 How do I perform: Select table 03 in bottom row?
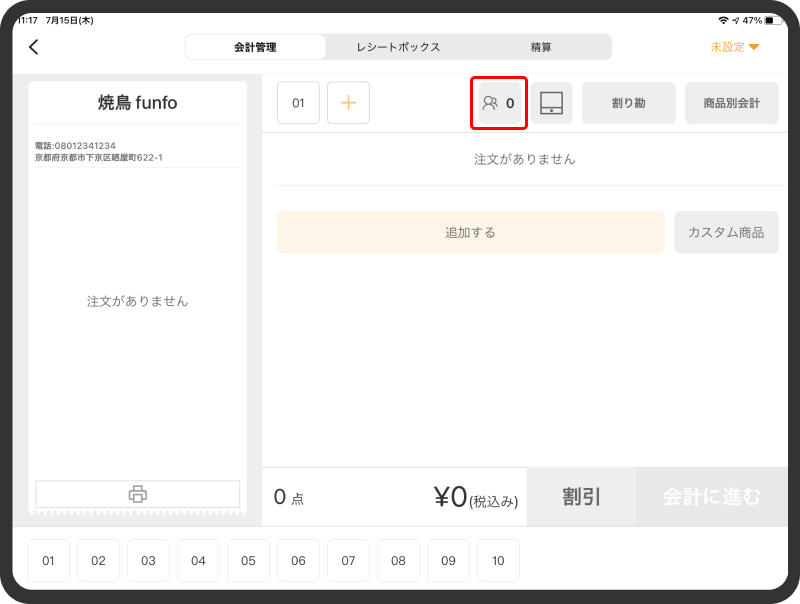148,561
